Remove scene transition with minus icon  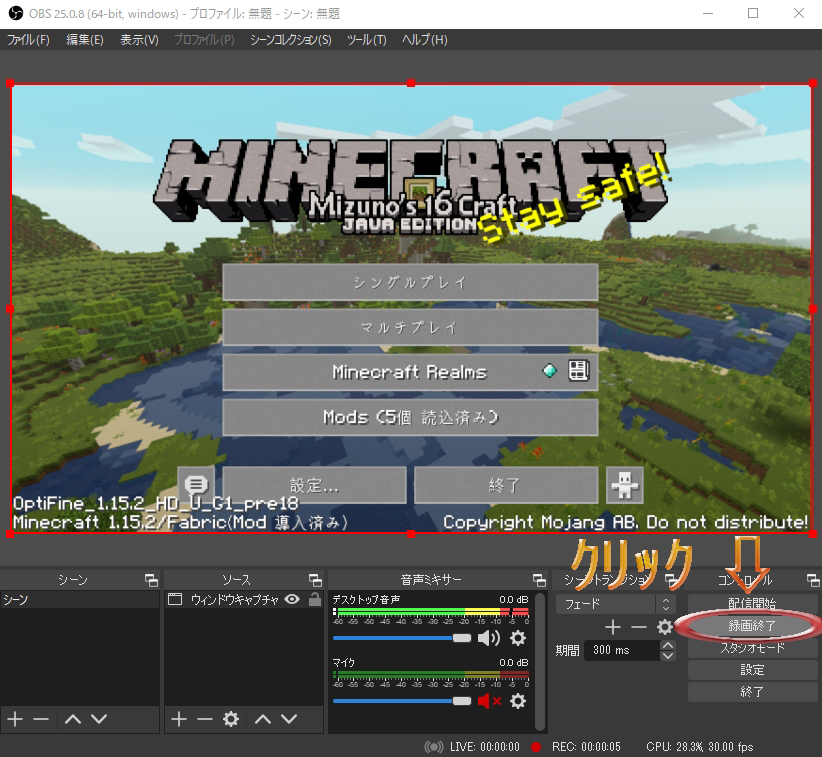coord(639,626)
